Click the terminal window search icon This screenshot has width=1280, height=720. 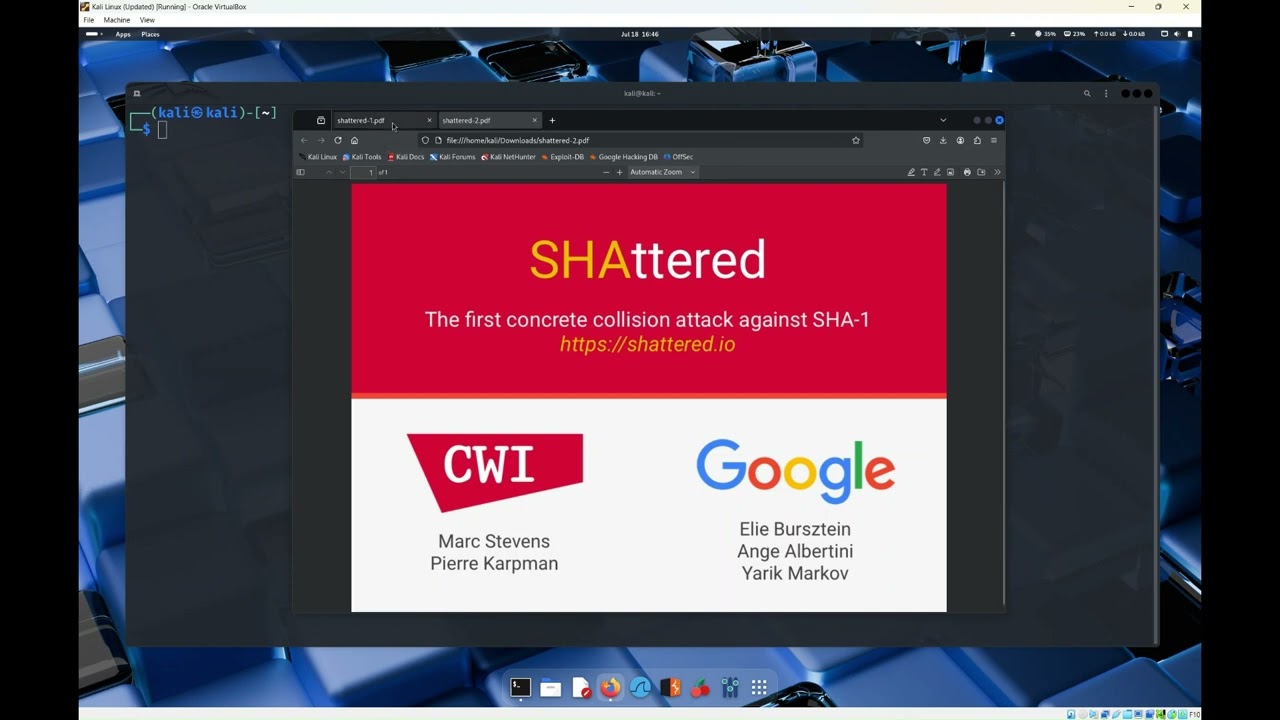tap(1087, 93)
